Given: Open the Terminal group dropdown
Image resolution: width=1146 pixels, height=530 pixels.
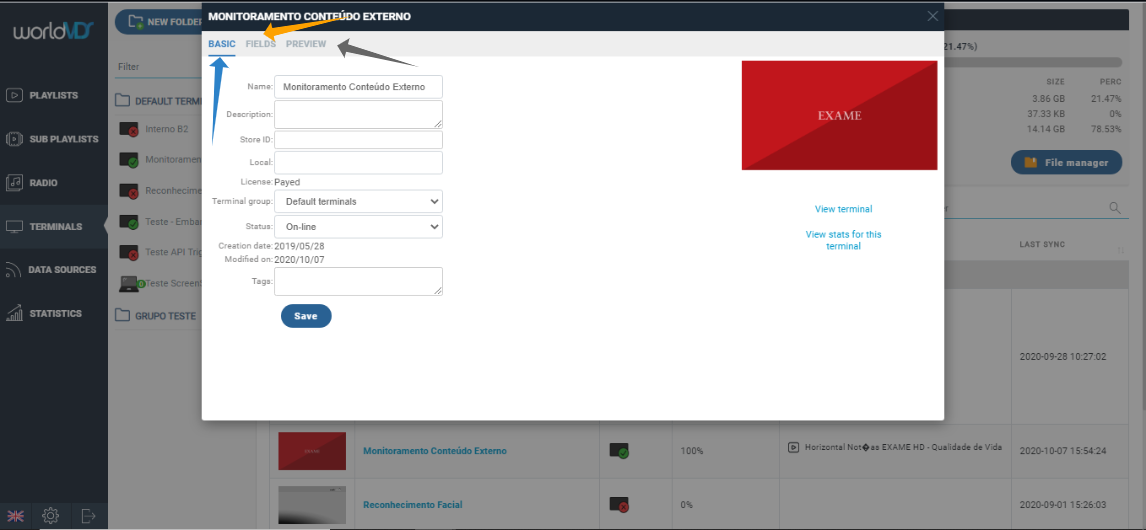Looking at the screenshot, I should tap(358, 201).
